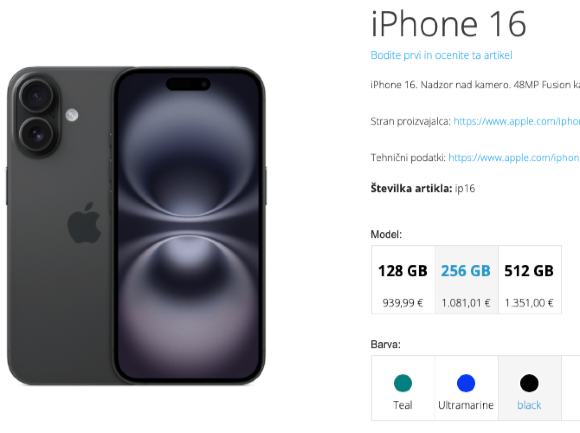Screen dimensions: 580x433
Task: Click the 939,99 € price
Action: 403,303
